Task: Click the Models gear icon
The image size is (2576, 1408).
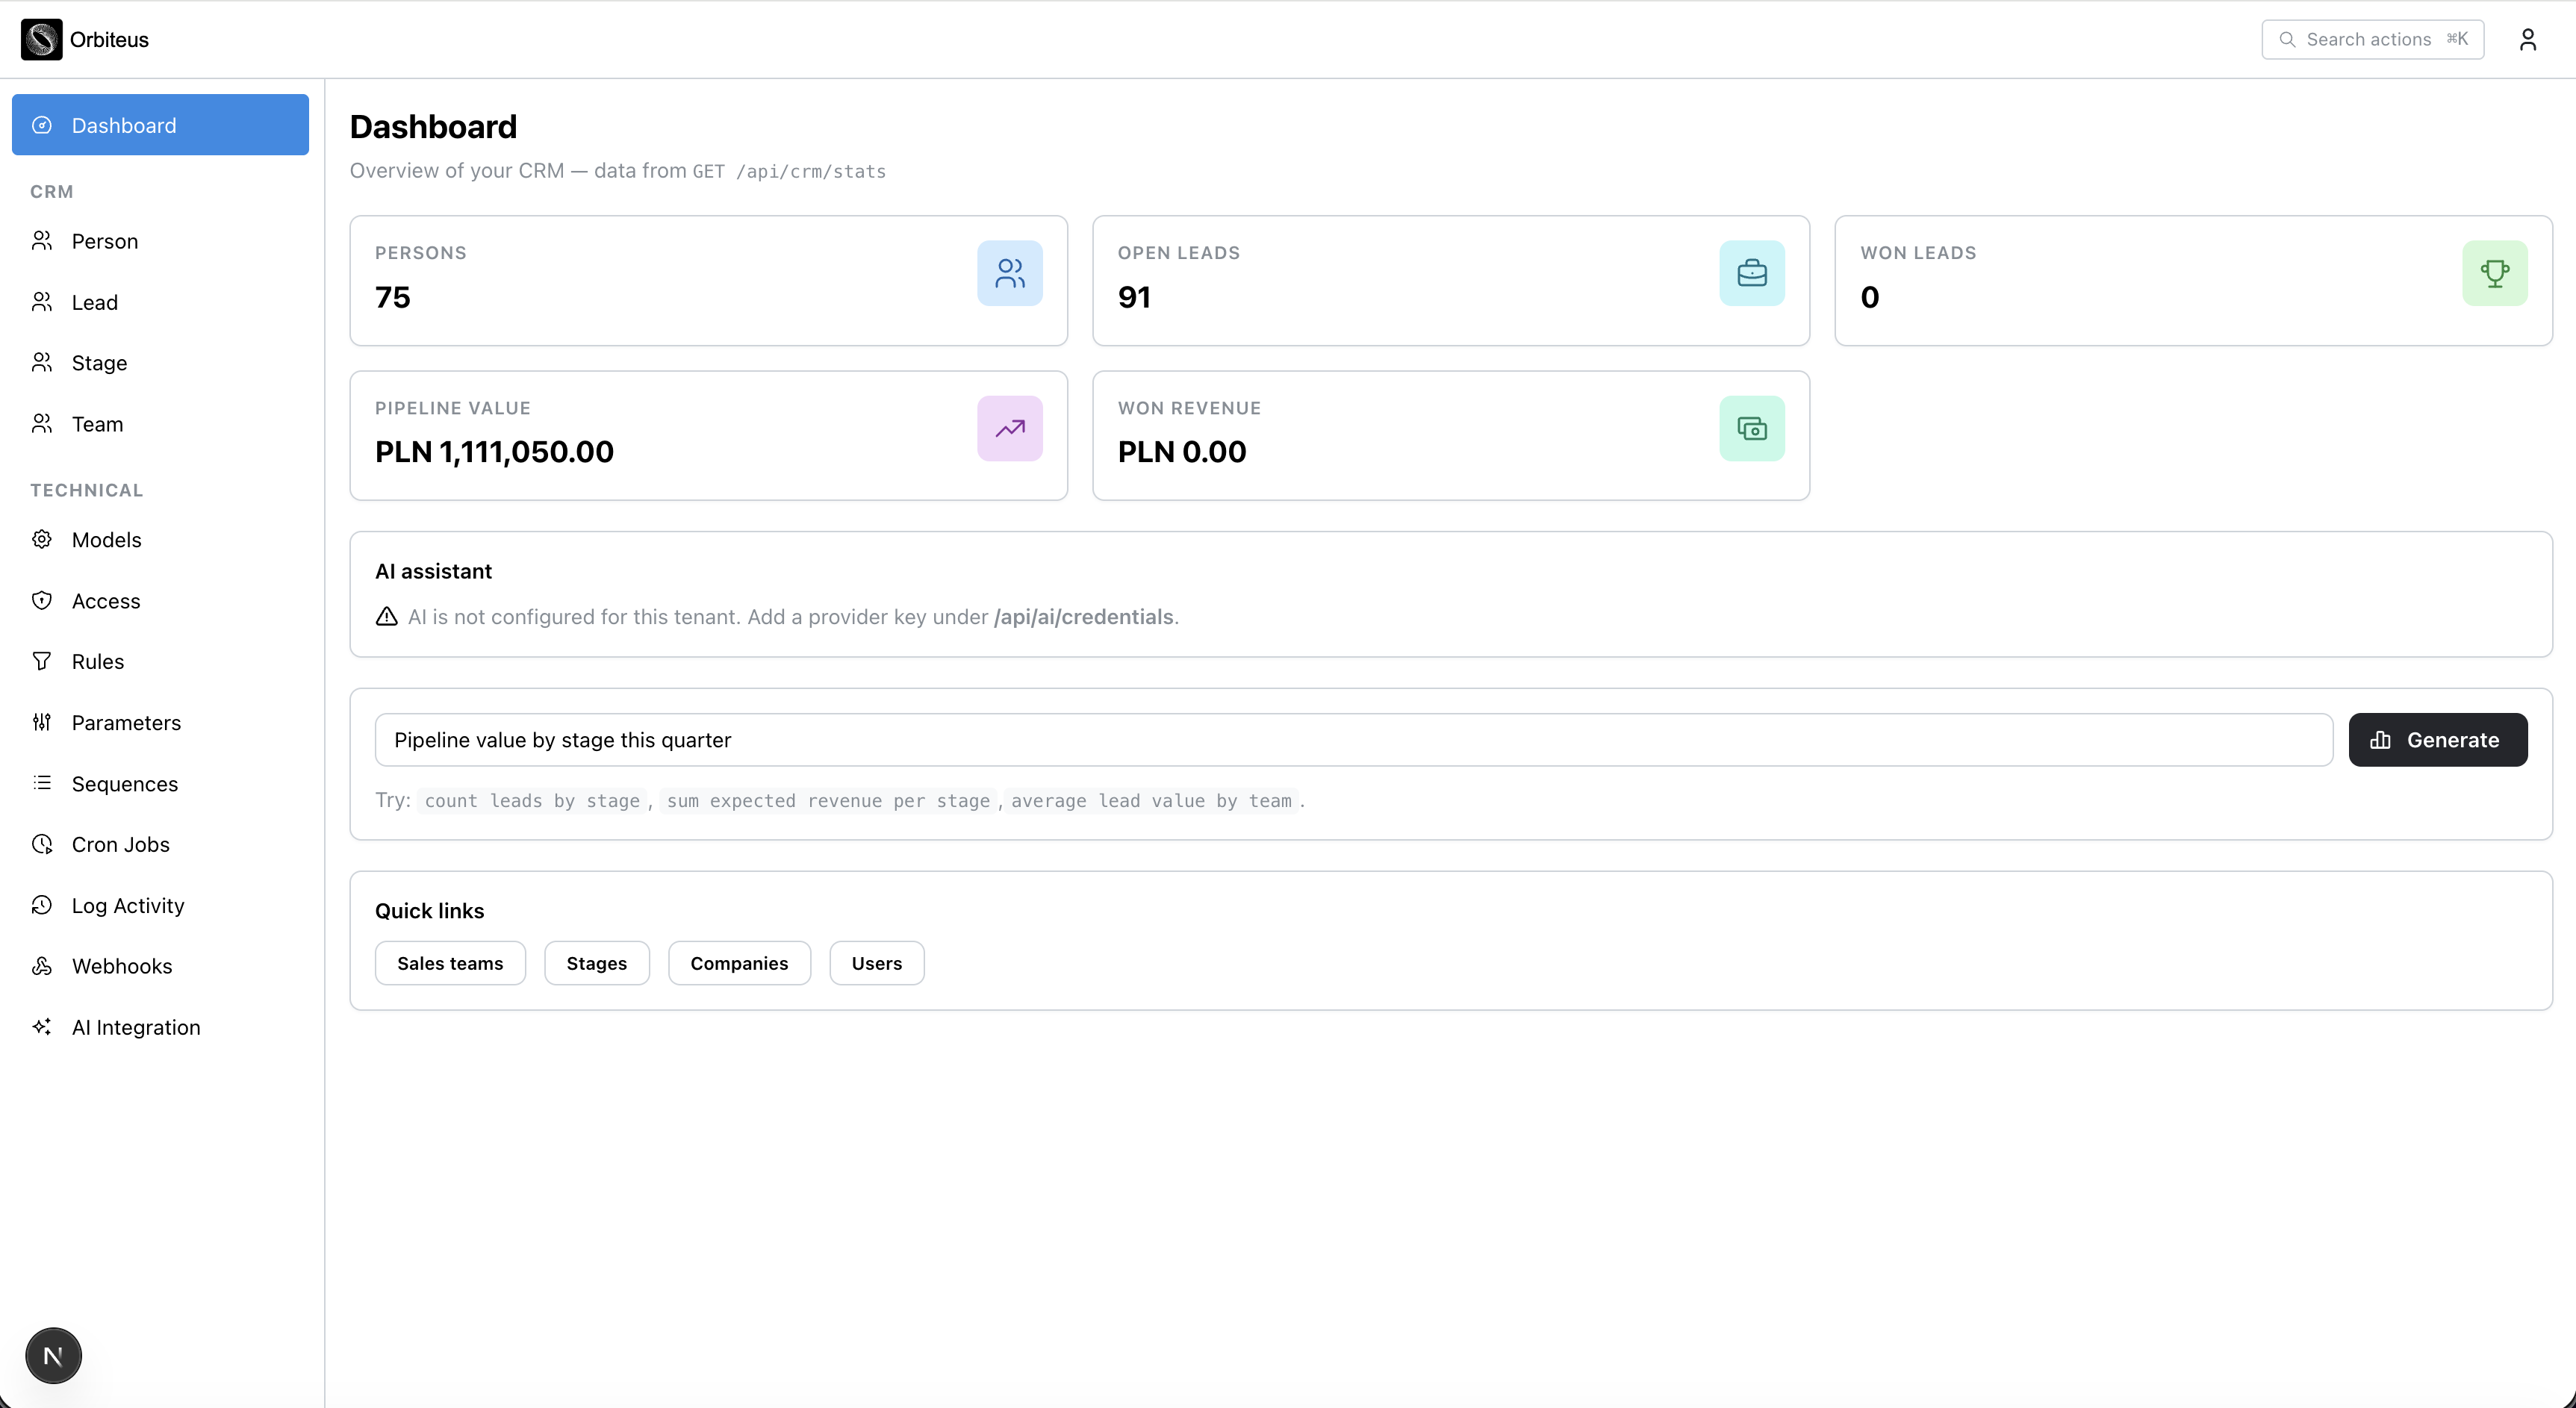Action: pos(42,540)
